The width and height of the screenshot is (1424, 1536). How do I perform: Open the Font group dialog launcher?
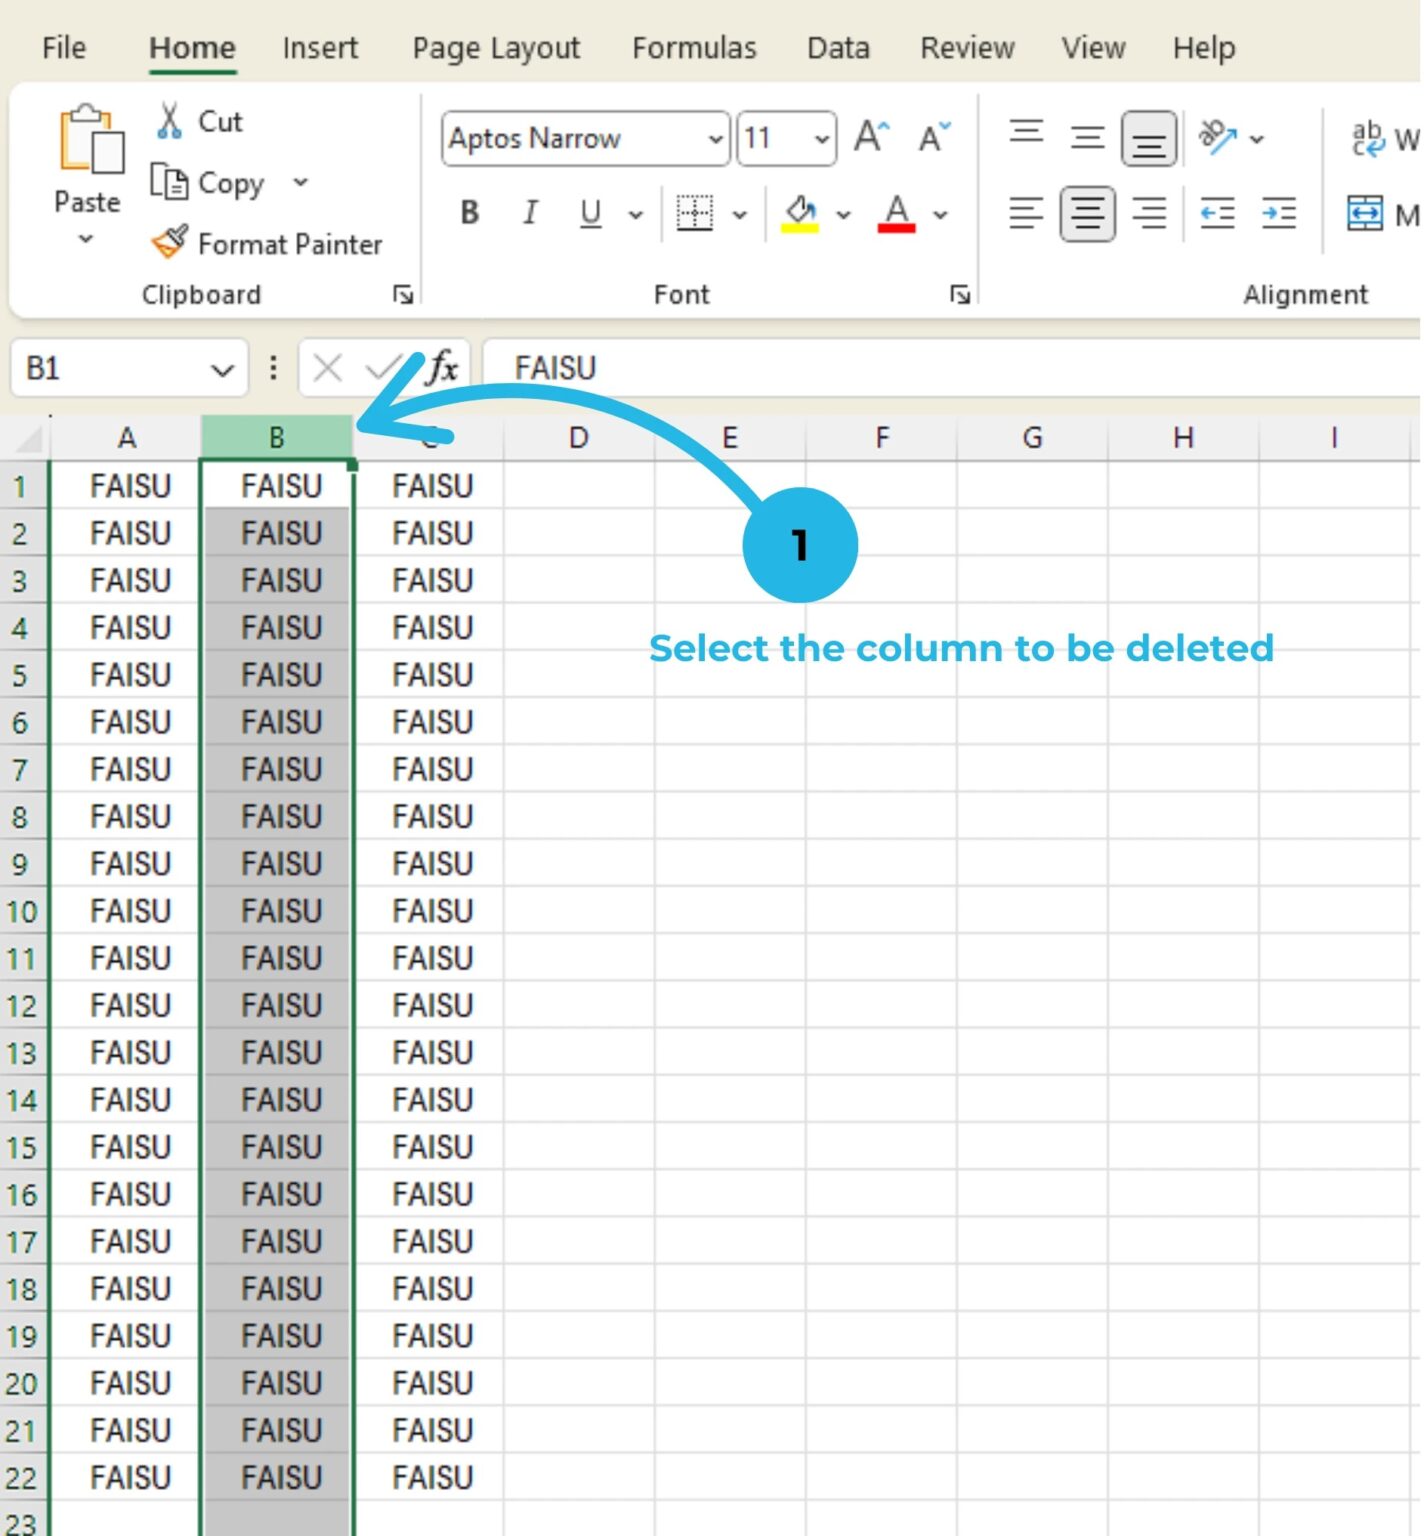tap(958, 293)
